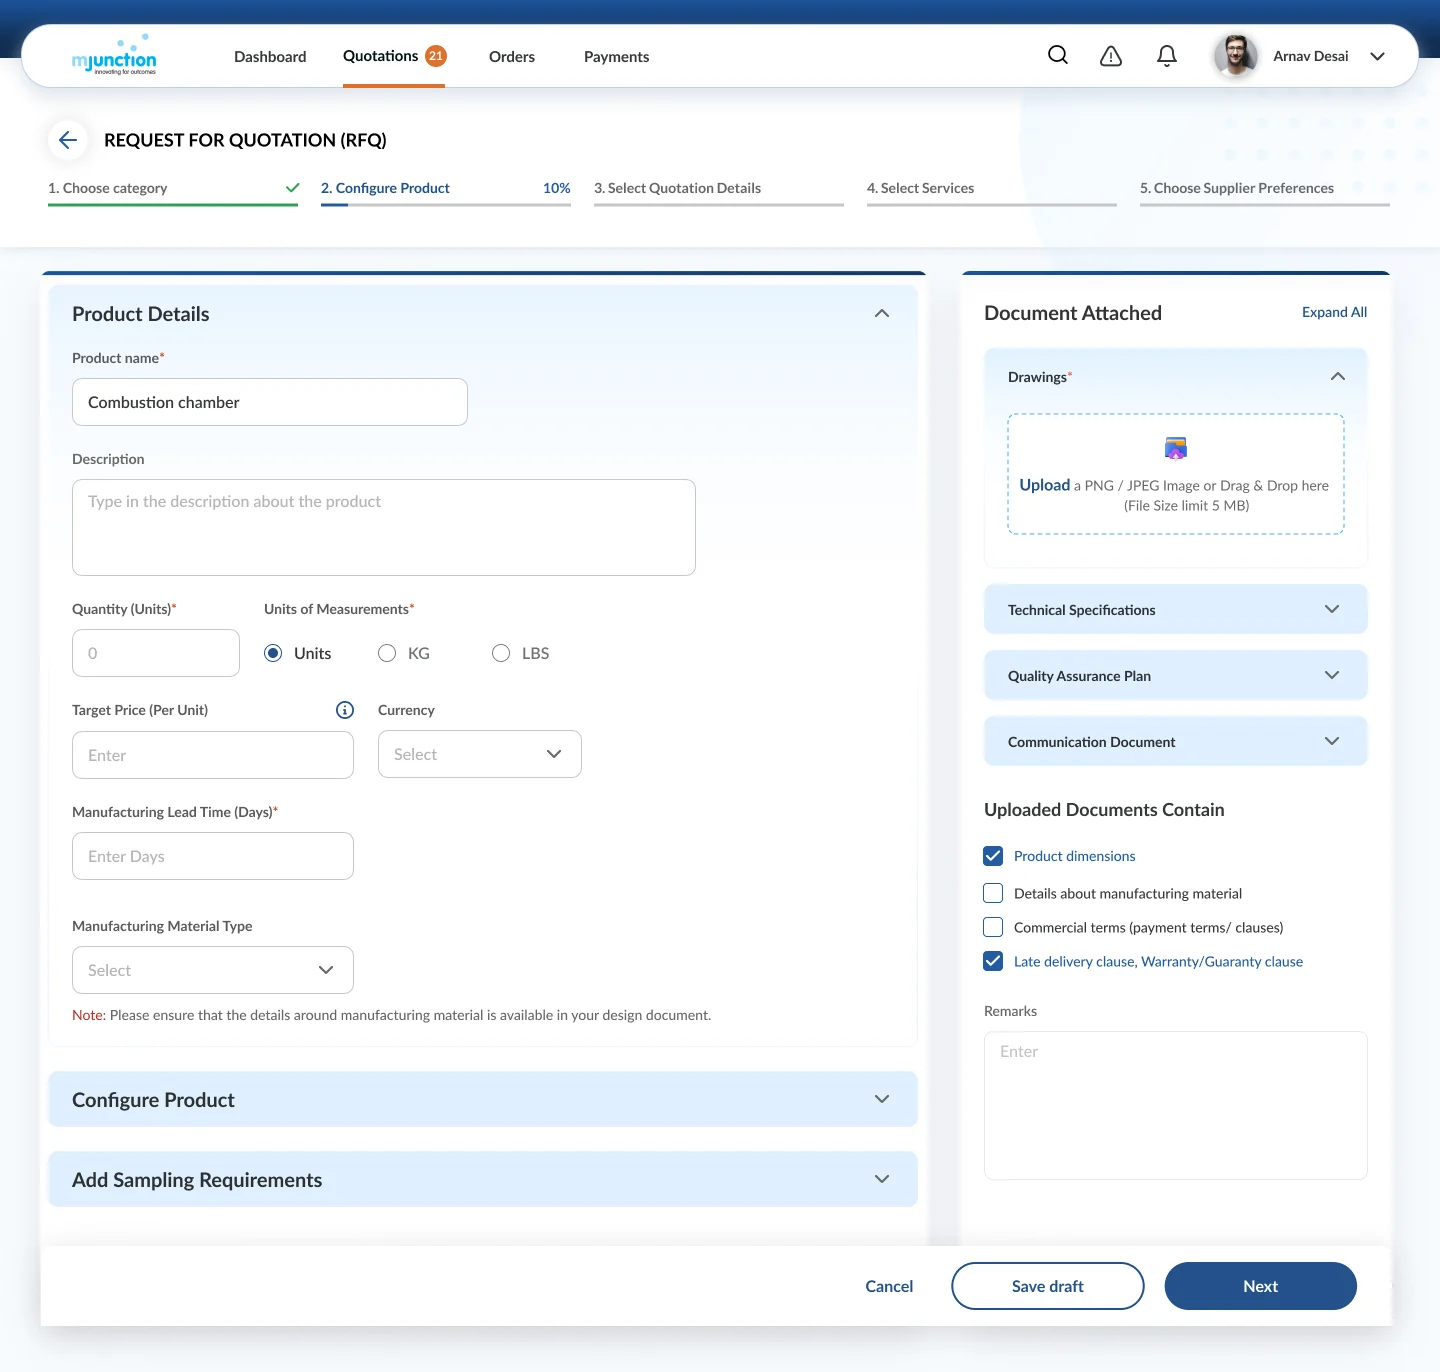
Task: Expand the Quality Assurance Plan panel
Action: click(1176, 675)
